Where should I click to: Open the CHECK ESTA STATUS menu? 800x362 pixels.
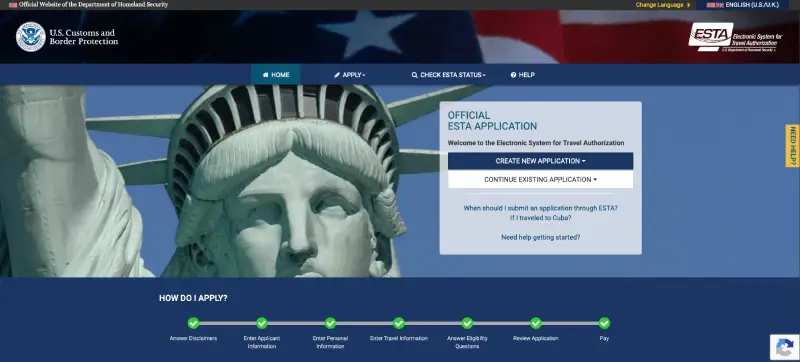coord(448,74)
